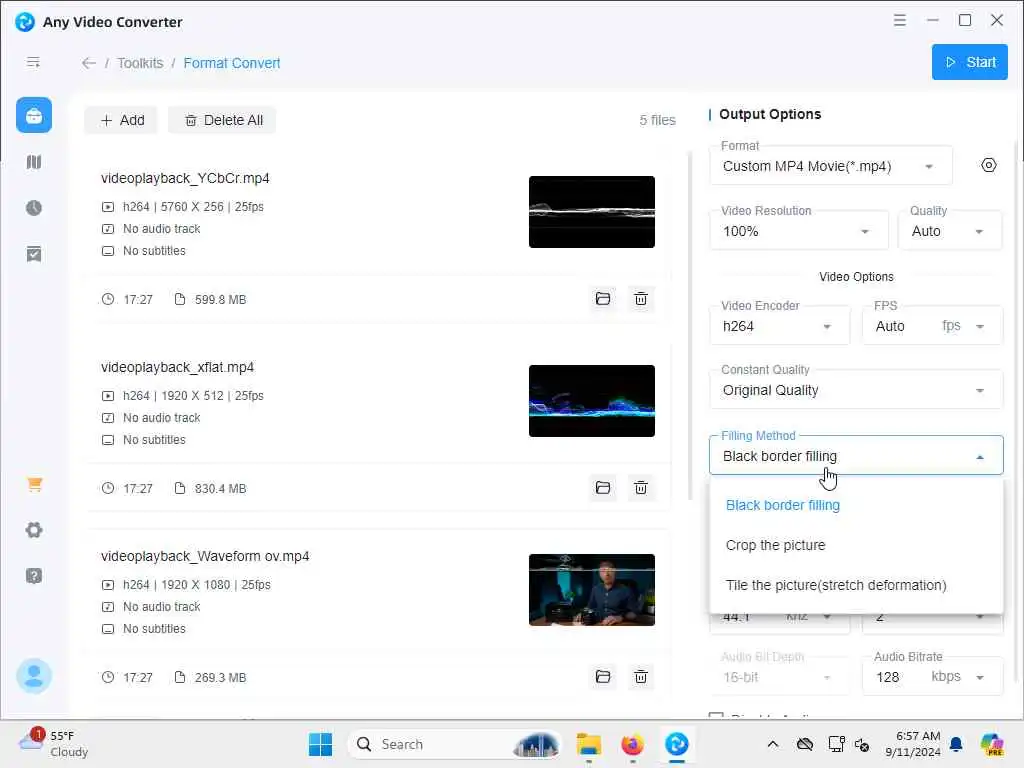Show hidden system tray icons

[773, 744]
